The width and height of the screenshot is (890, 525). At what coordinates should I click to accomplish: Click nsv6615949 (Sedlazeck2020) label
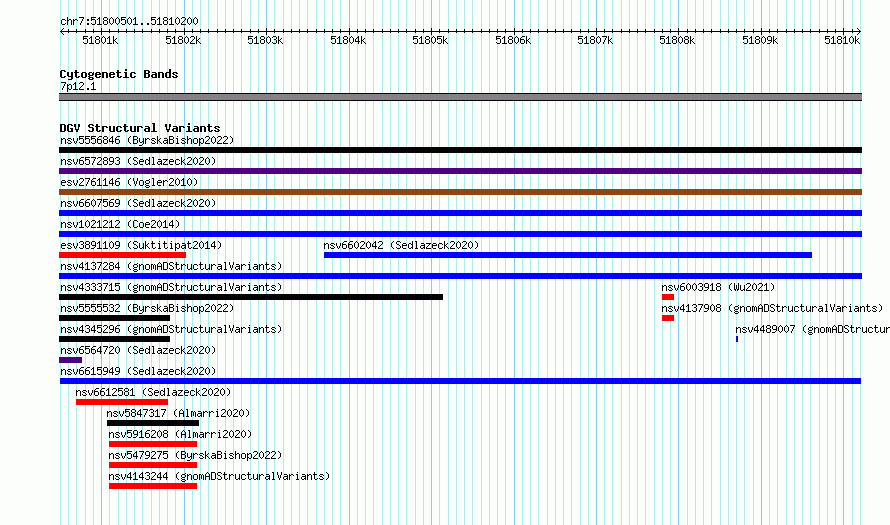[x=138, y=371]
